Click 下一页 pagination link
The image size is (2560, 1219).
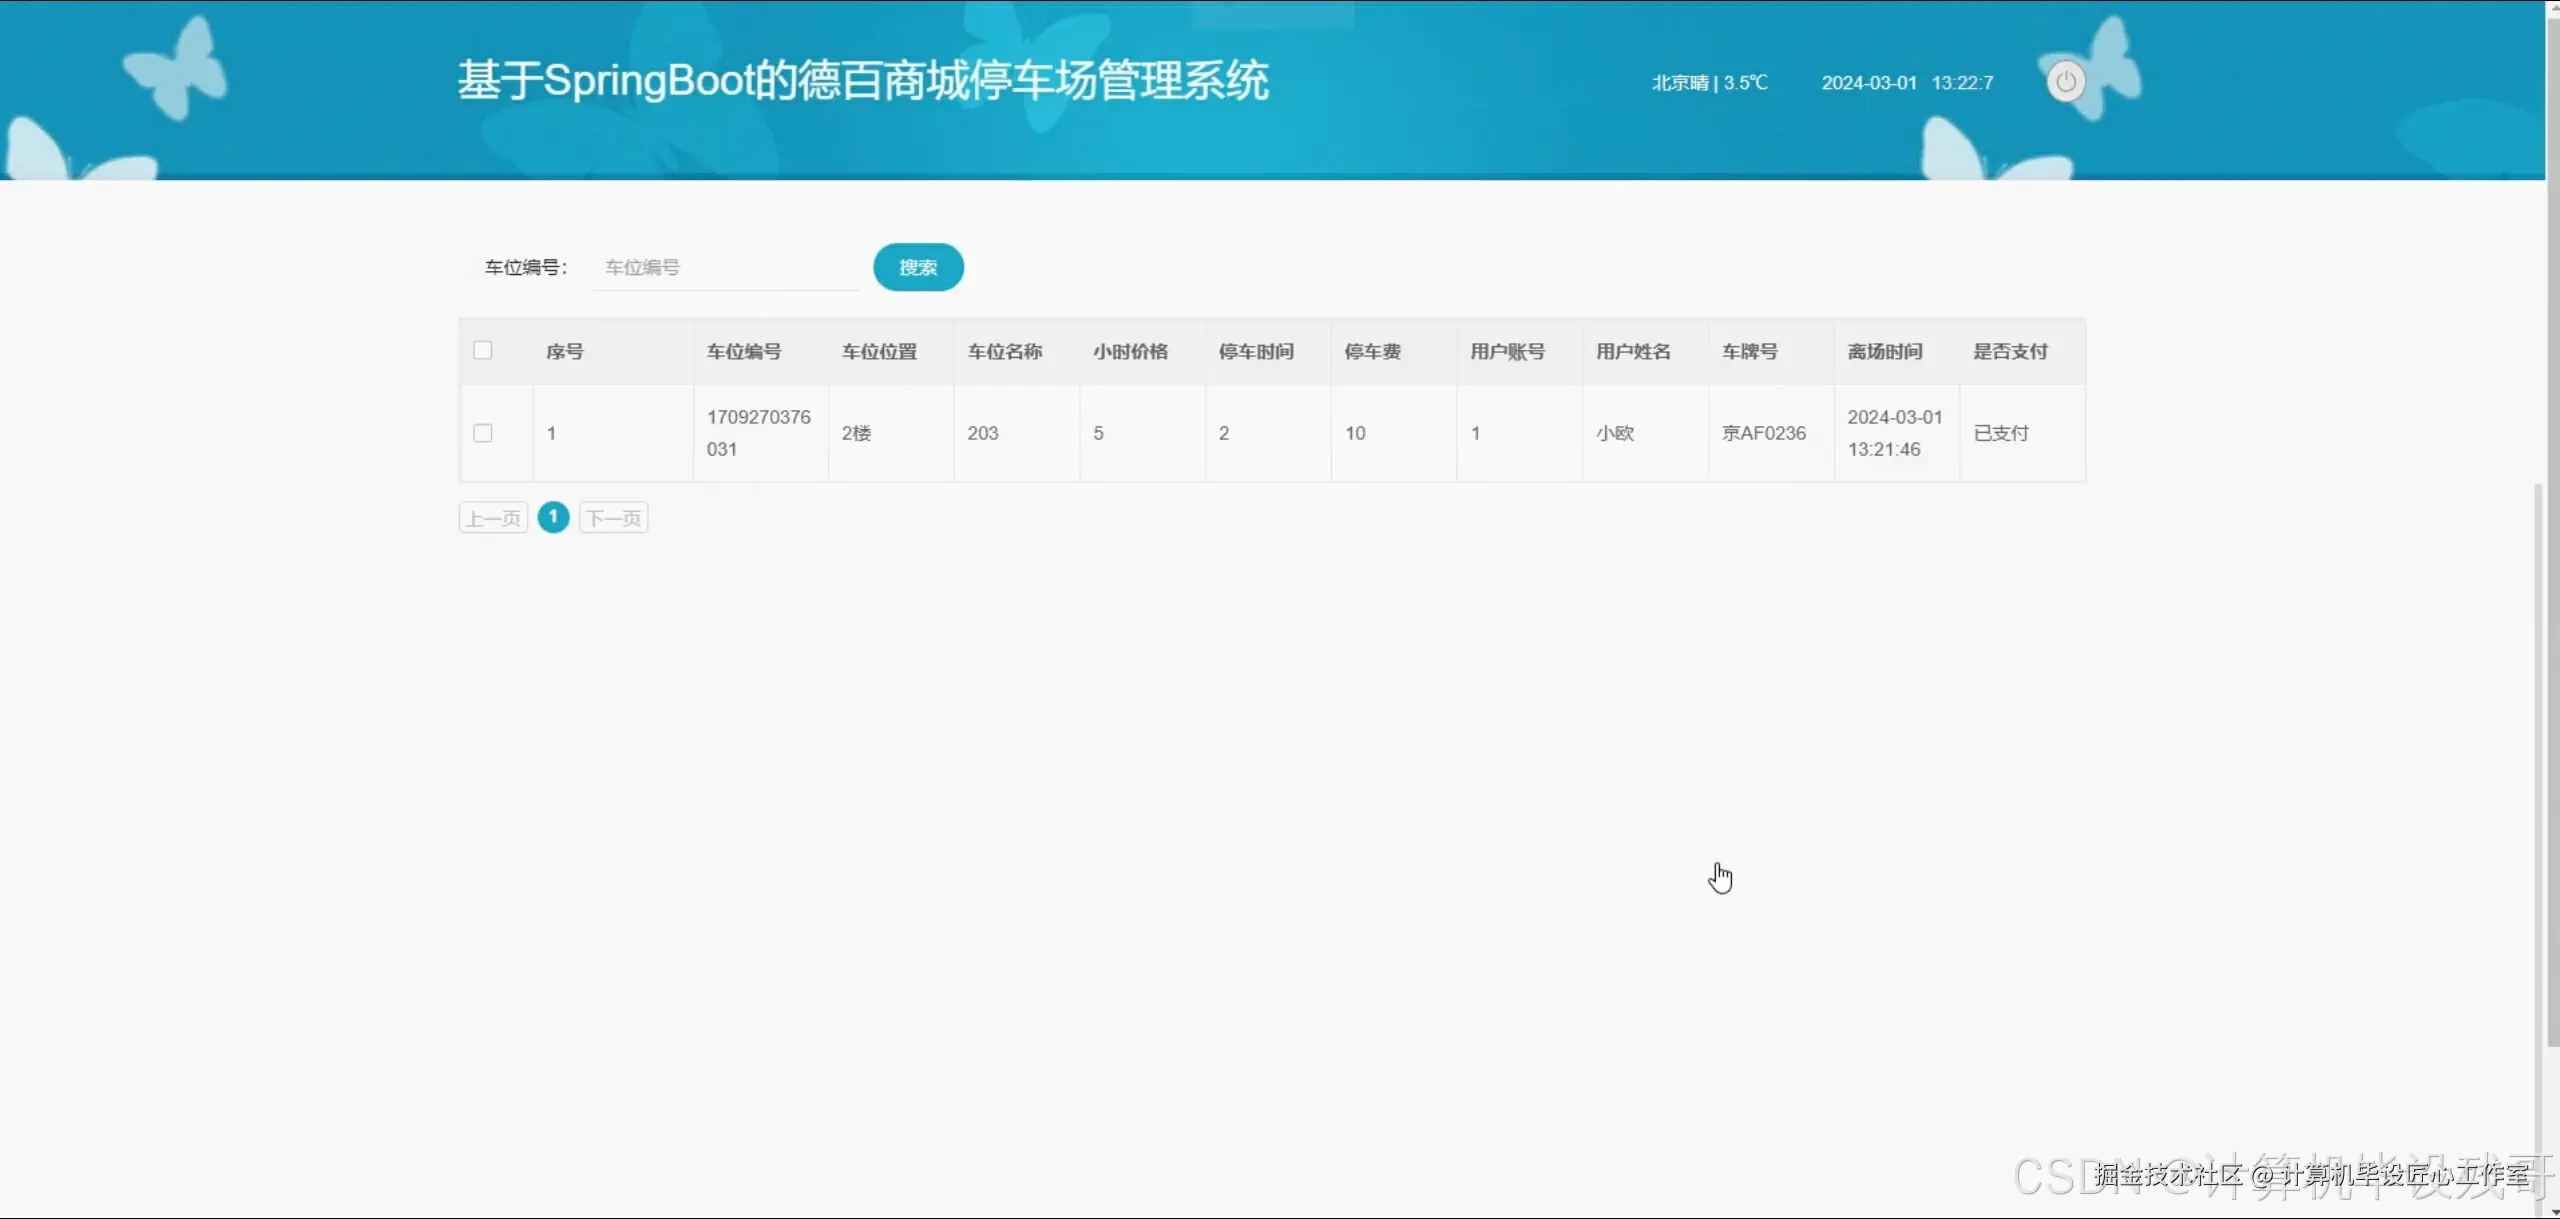(x=612, y=517)
